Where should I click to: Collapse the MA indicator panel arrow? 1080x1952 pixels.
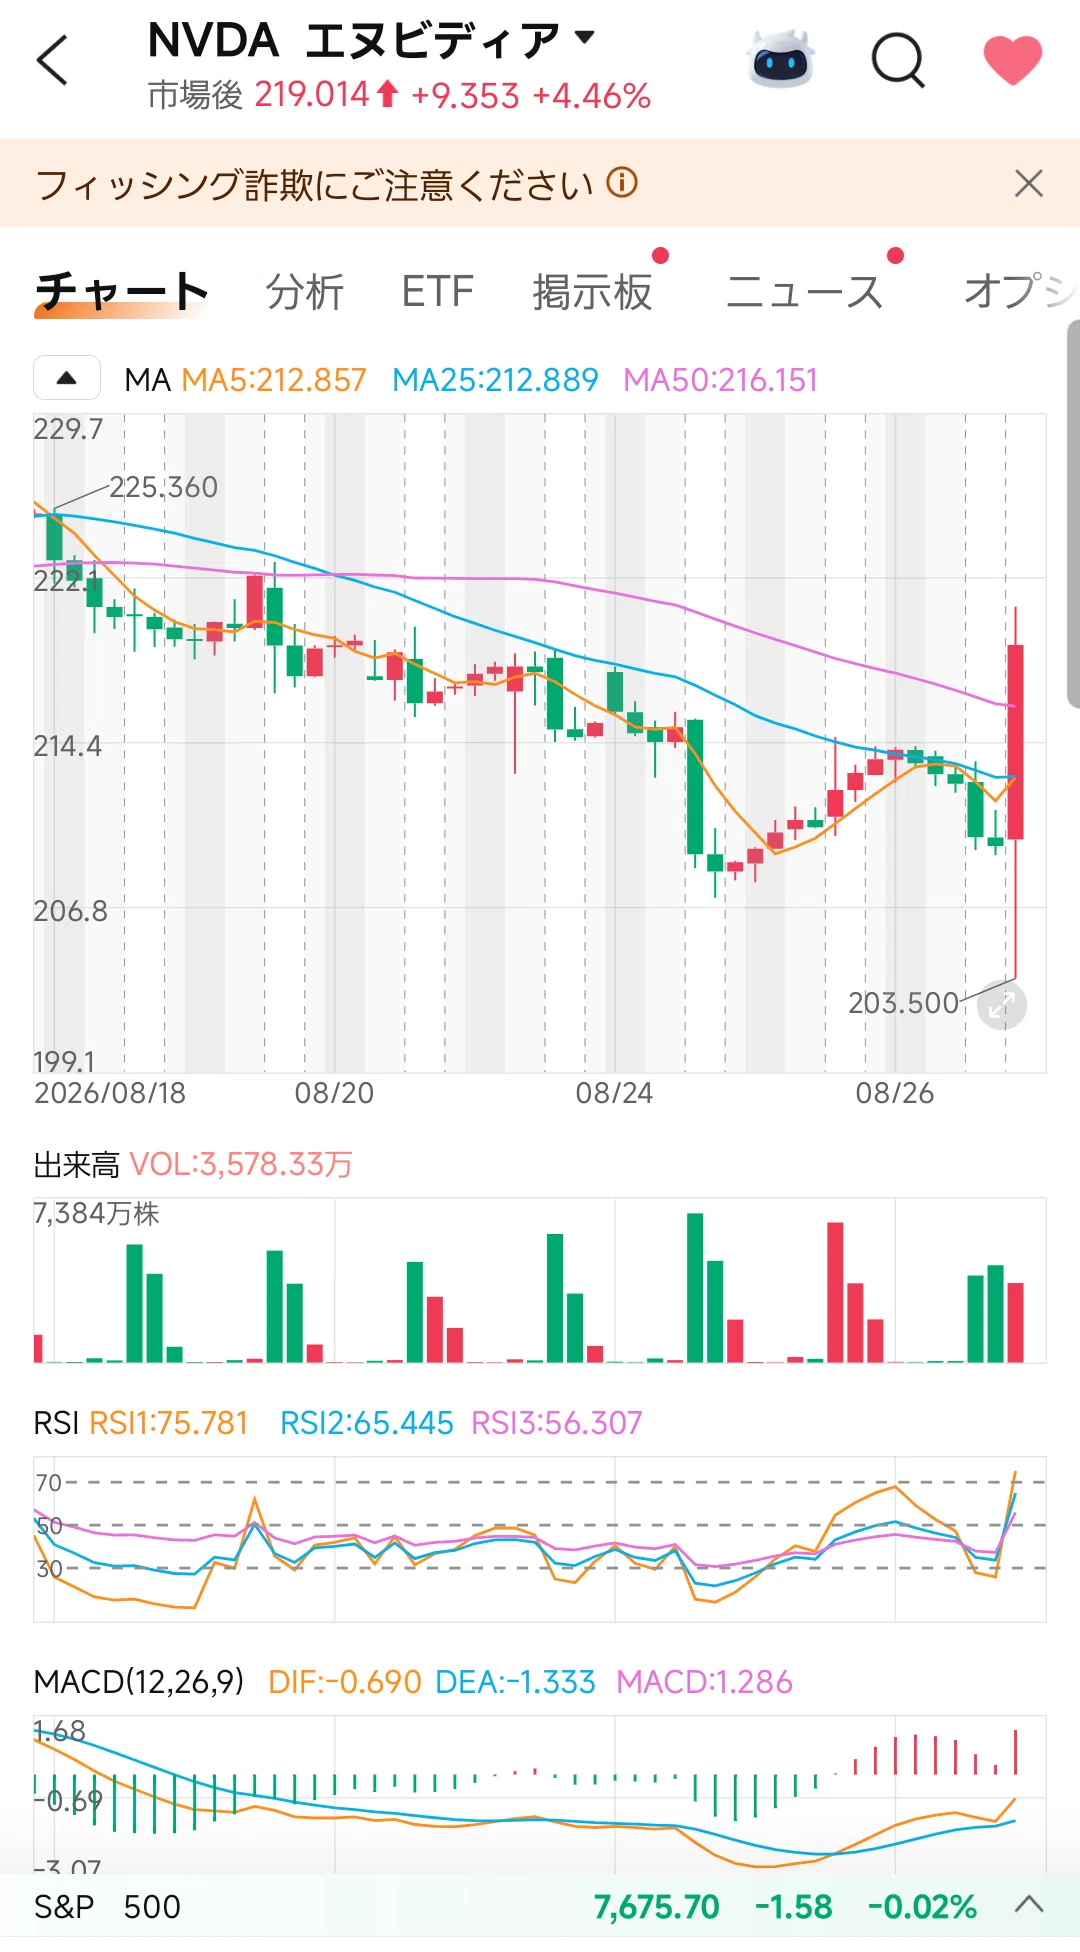pyautogui.click(x=67, y=378)
